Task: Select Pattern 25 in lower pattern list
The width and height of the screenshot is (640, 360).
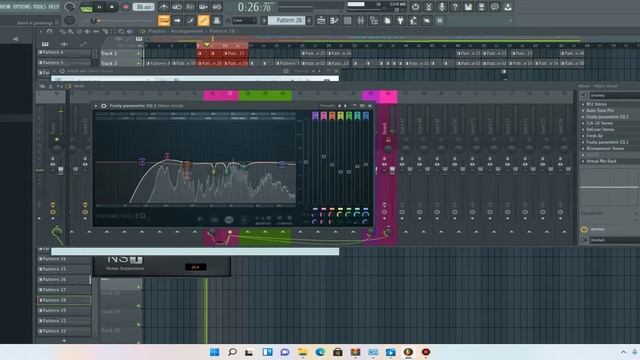Action: click(64, 269)
